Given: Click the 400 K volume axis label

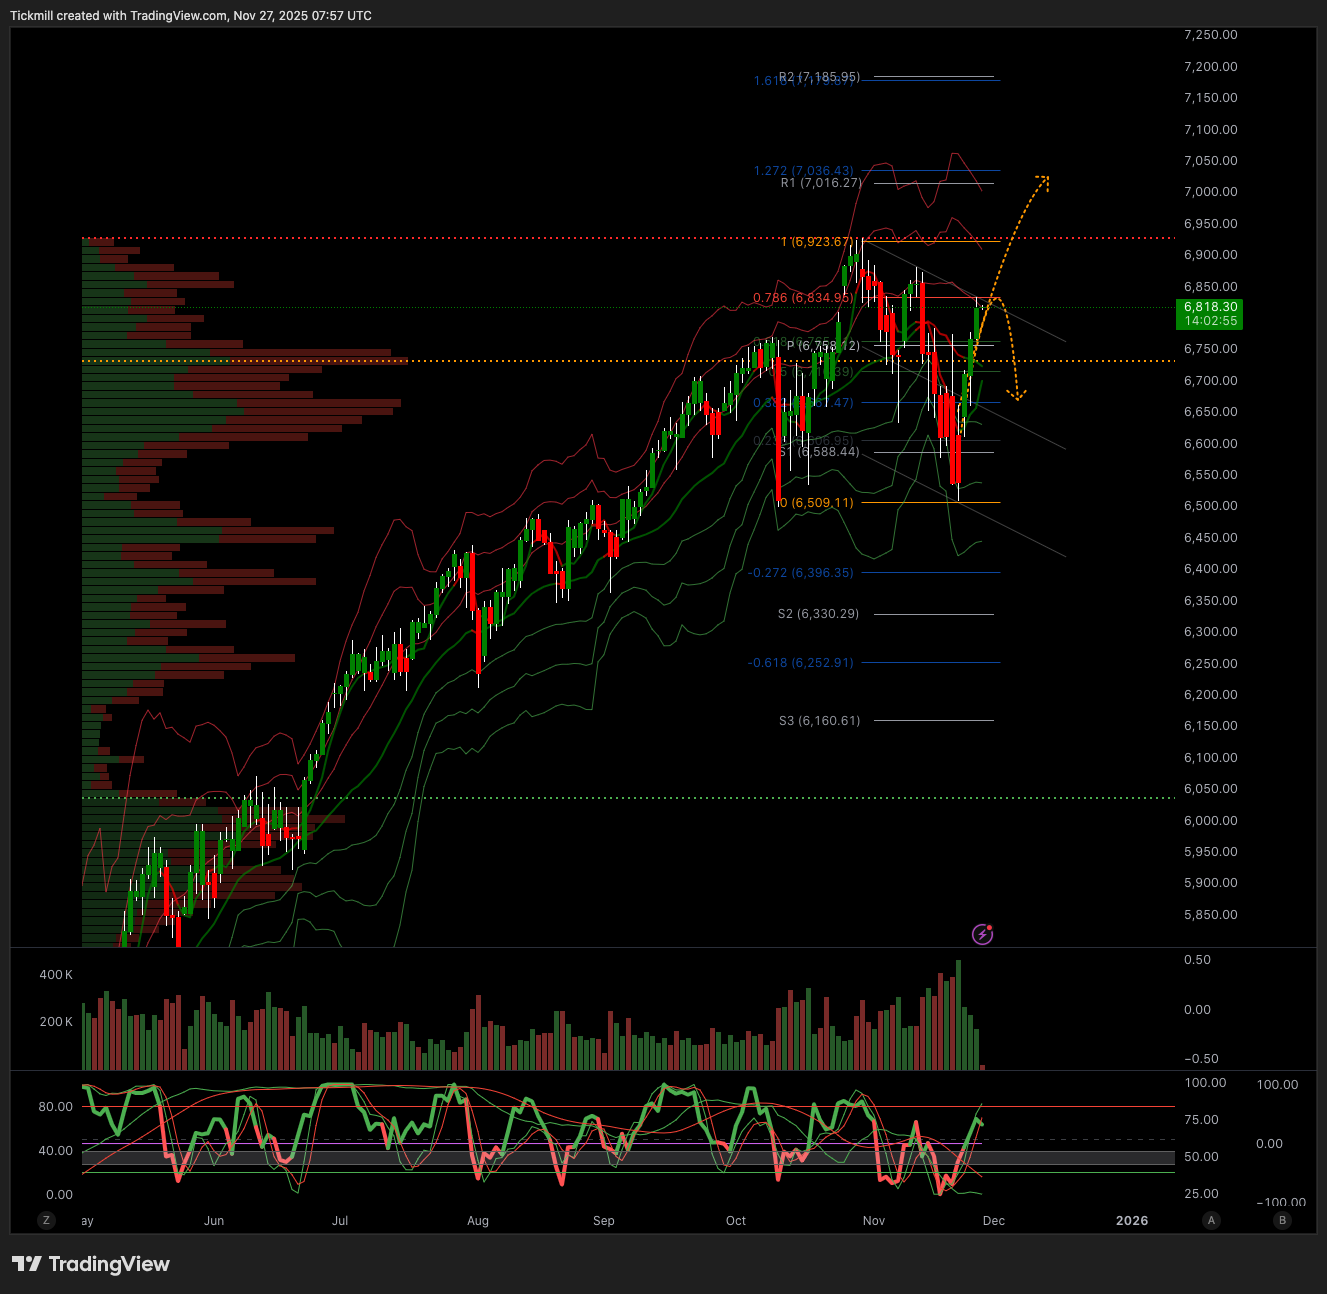Looking at the screenshot, I should tap(56, 975).
